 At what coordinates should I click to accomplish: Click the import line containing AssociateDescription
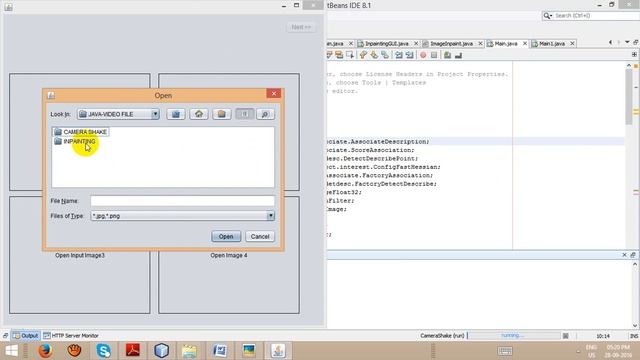point(378,142)
